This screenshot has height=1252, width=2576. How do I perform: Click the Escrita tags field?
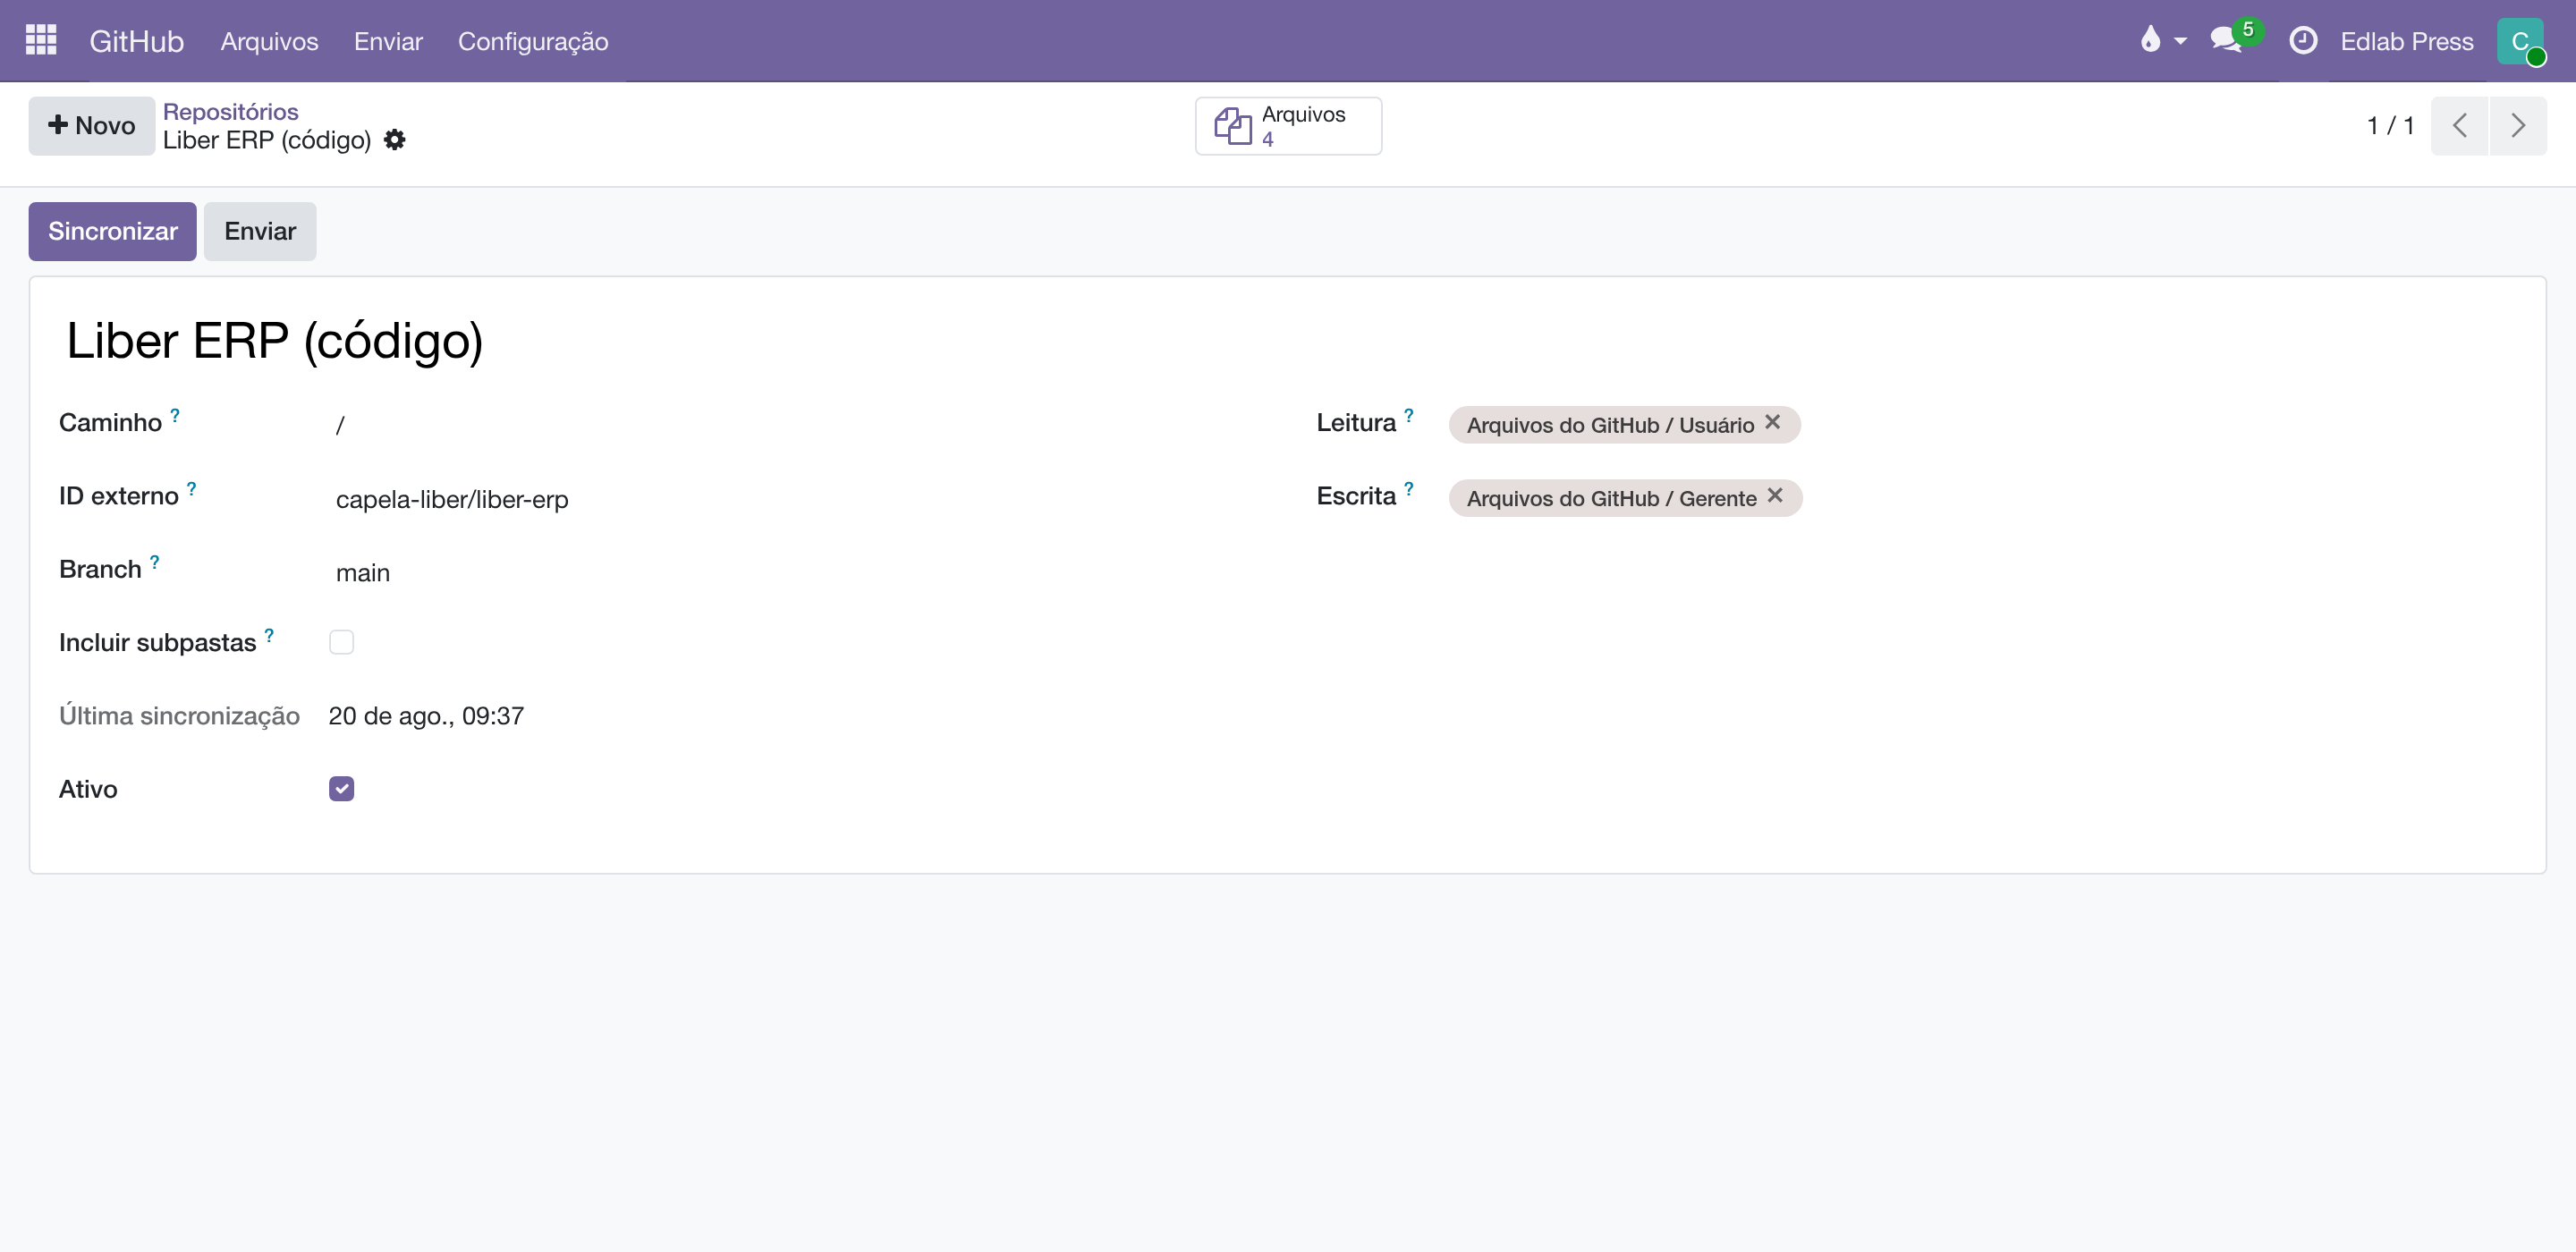click(1985, 498)
